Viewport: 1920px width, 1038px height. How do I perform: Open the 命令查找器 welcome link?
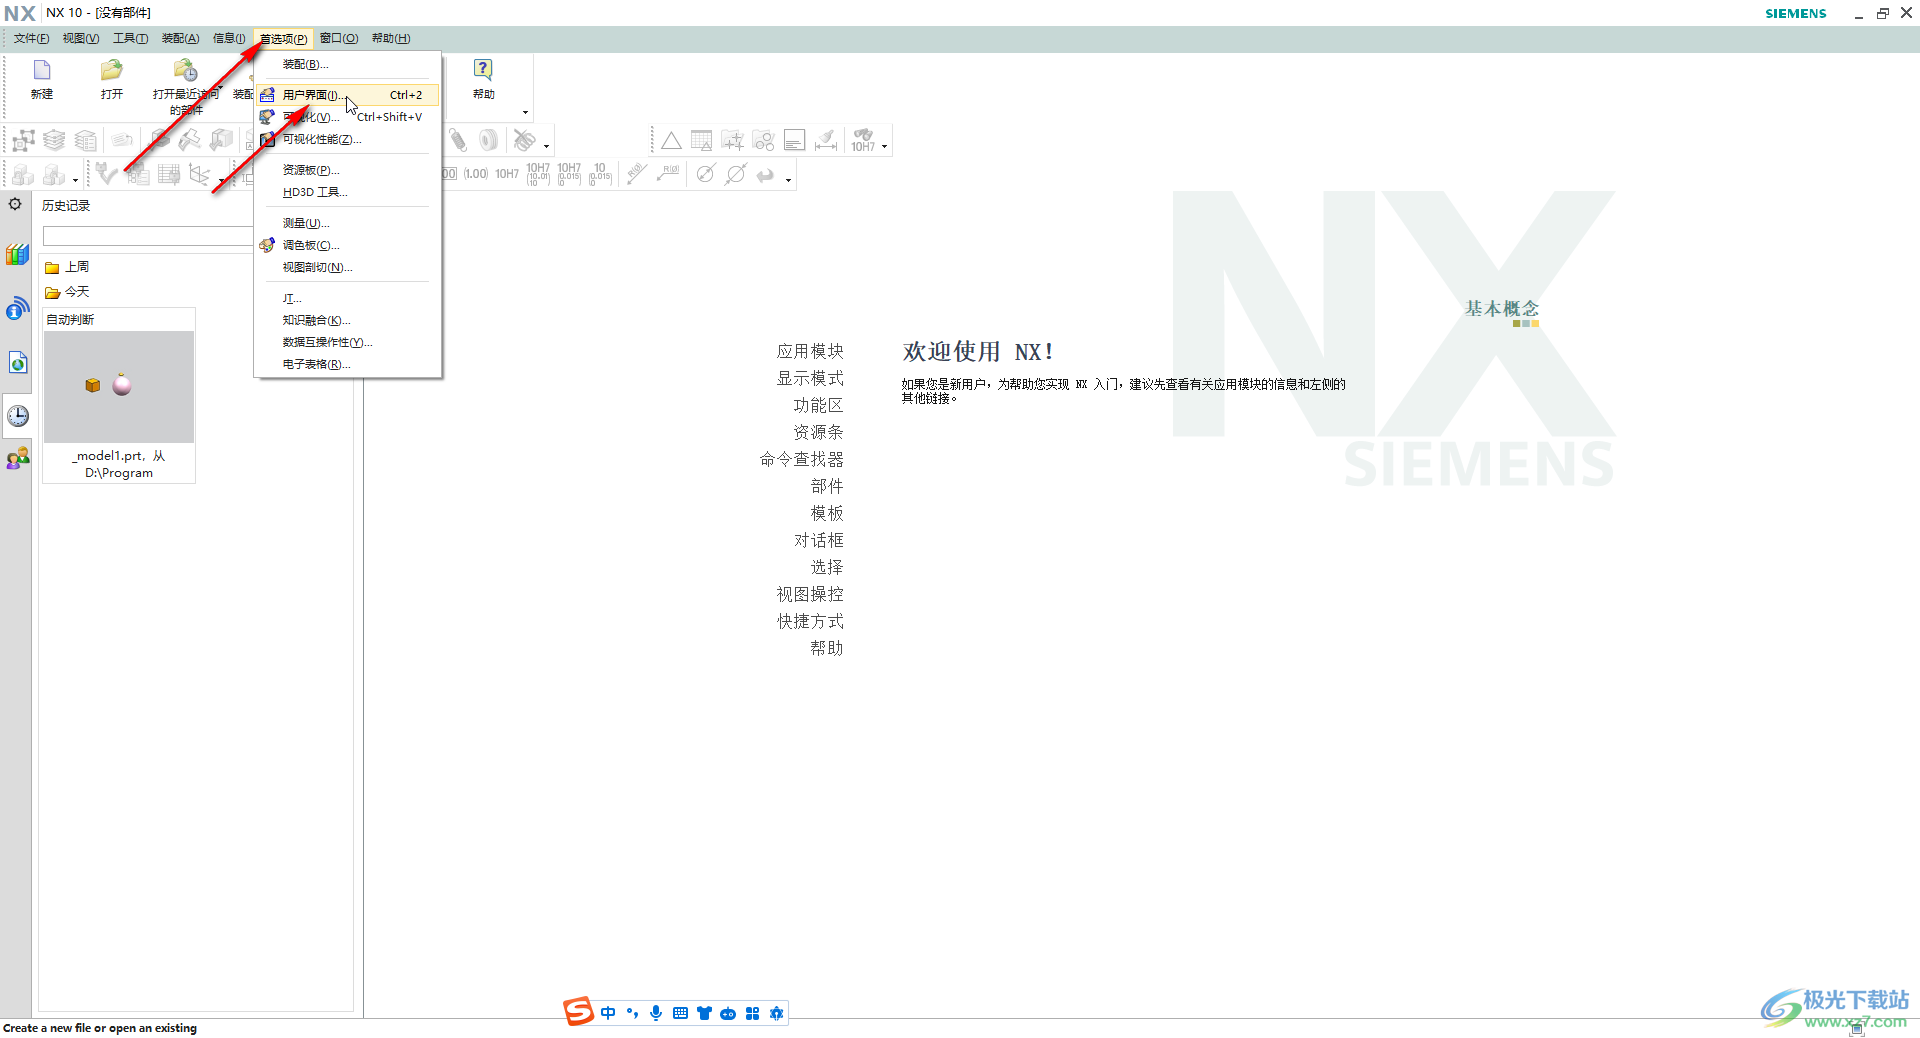802,459
